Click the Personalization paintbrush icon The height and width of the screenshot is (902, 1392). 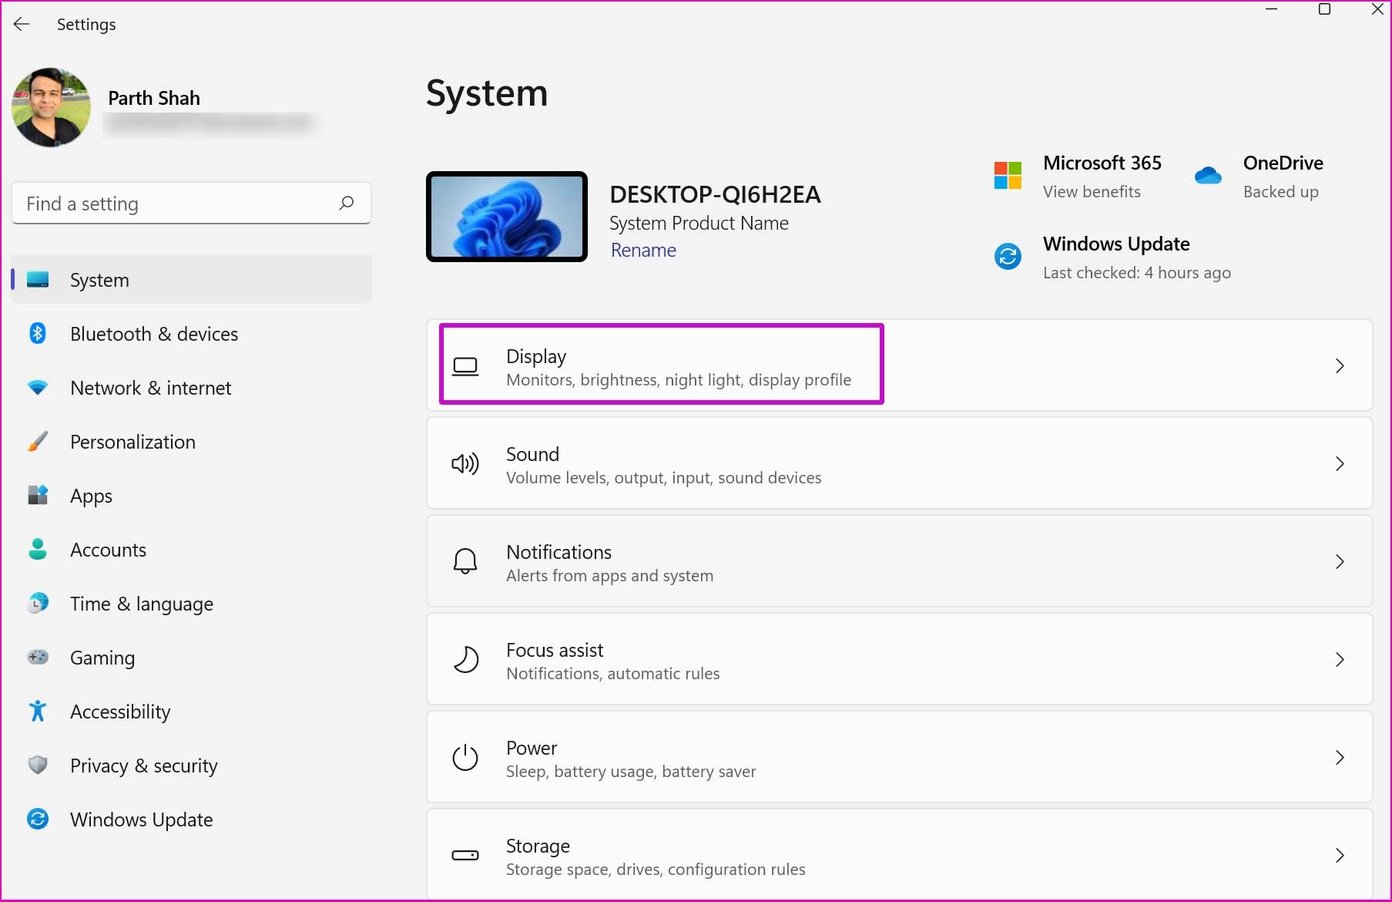tap(38, 442)
